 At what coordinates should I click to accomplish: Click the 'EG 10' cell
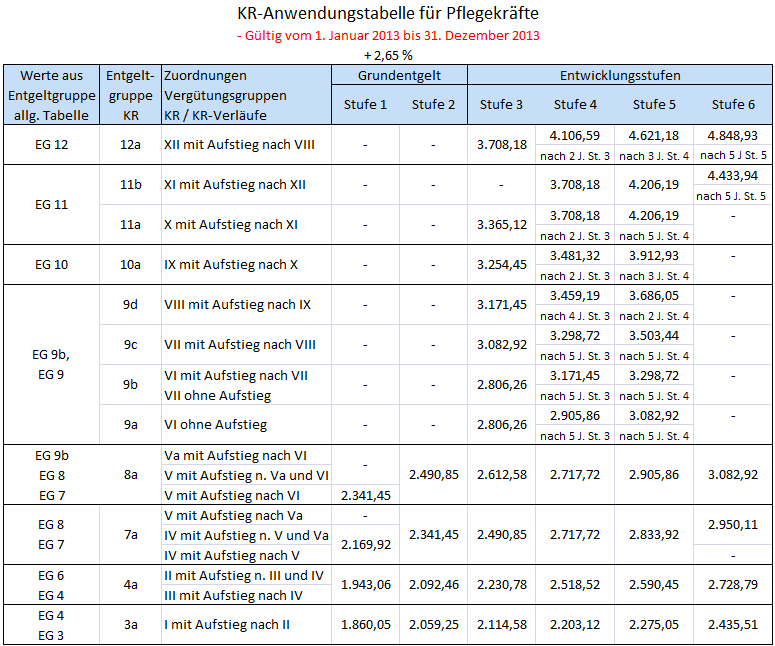click(x=51, y=264)
